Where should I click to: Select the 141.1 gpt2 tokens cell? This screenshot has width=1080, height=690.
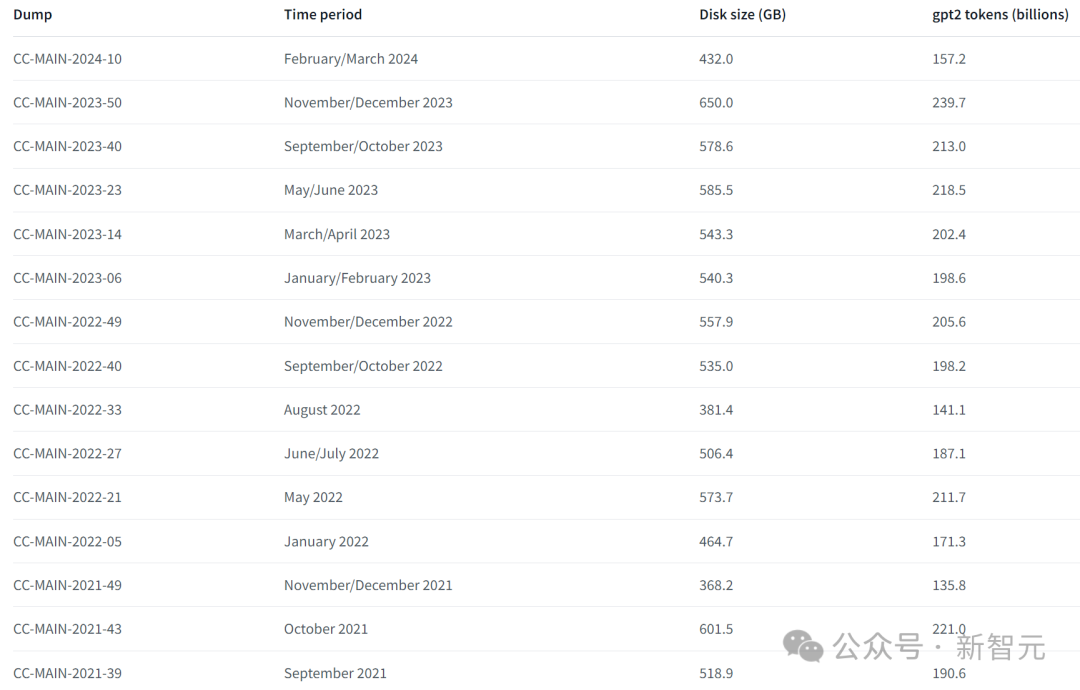point(948,410)
